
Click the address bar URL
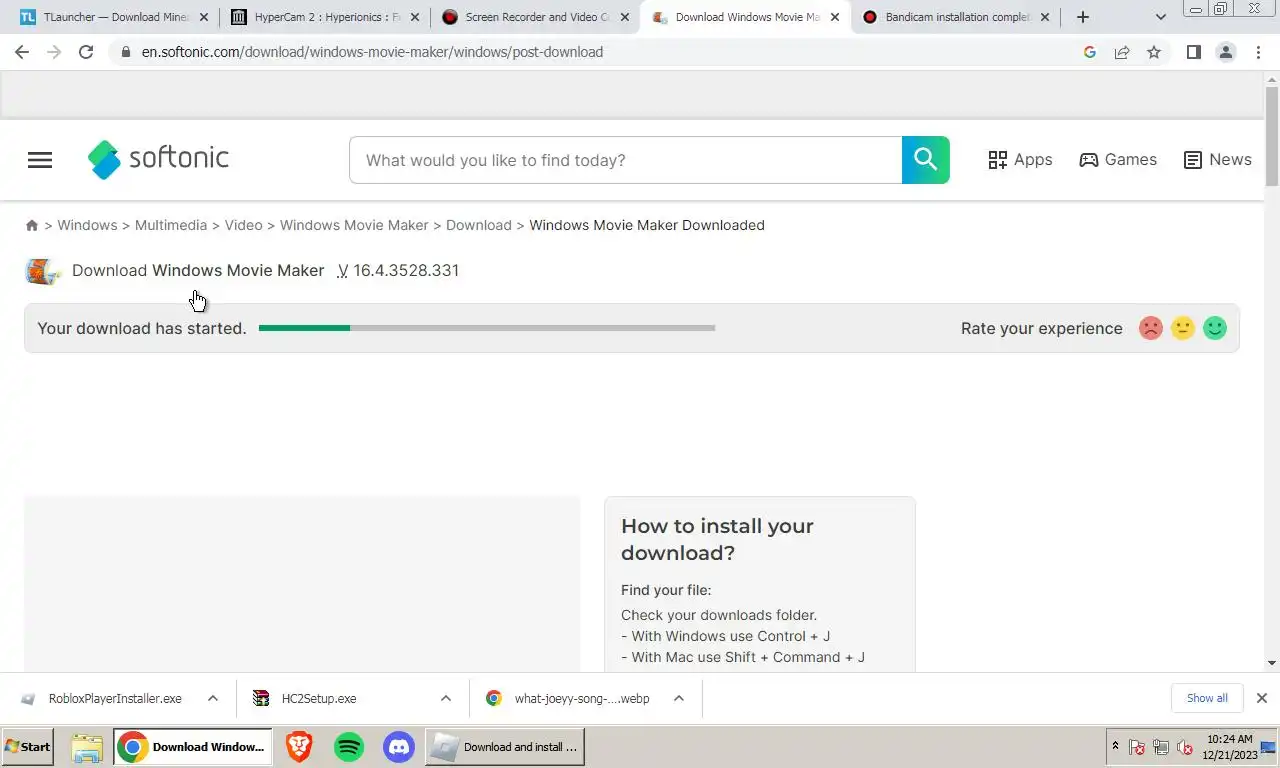372,52
